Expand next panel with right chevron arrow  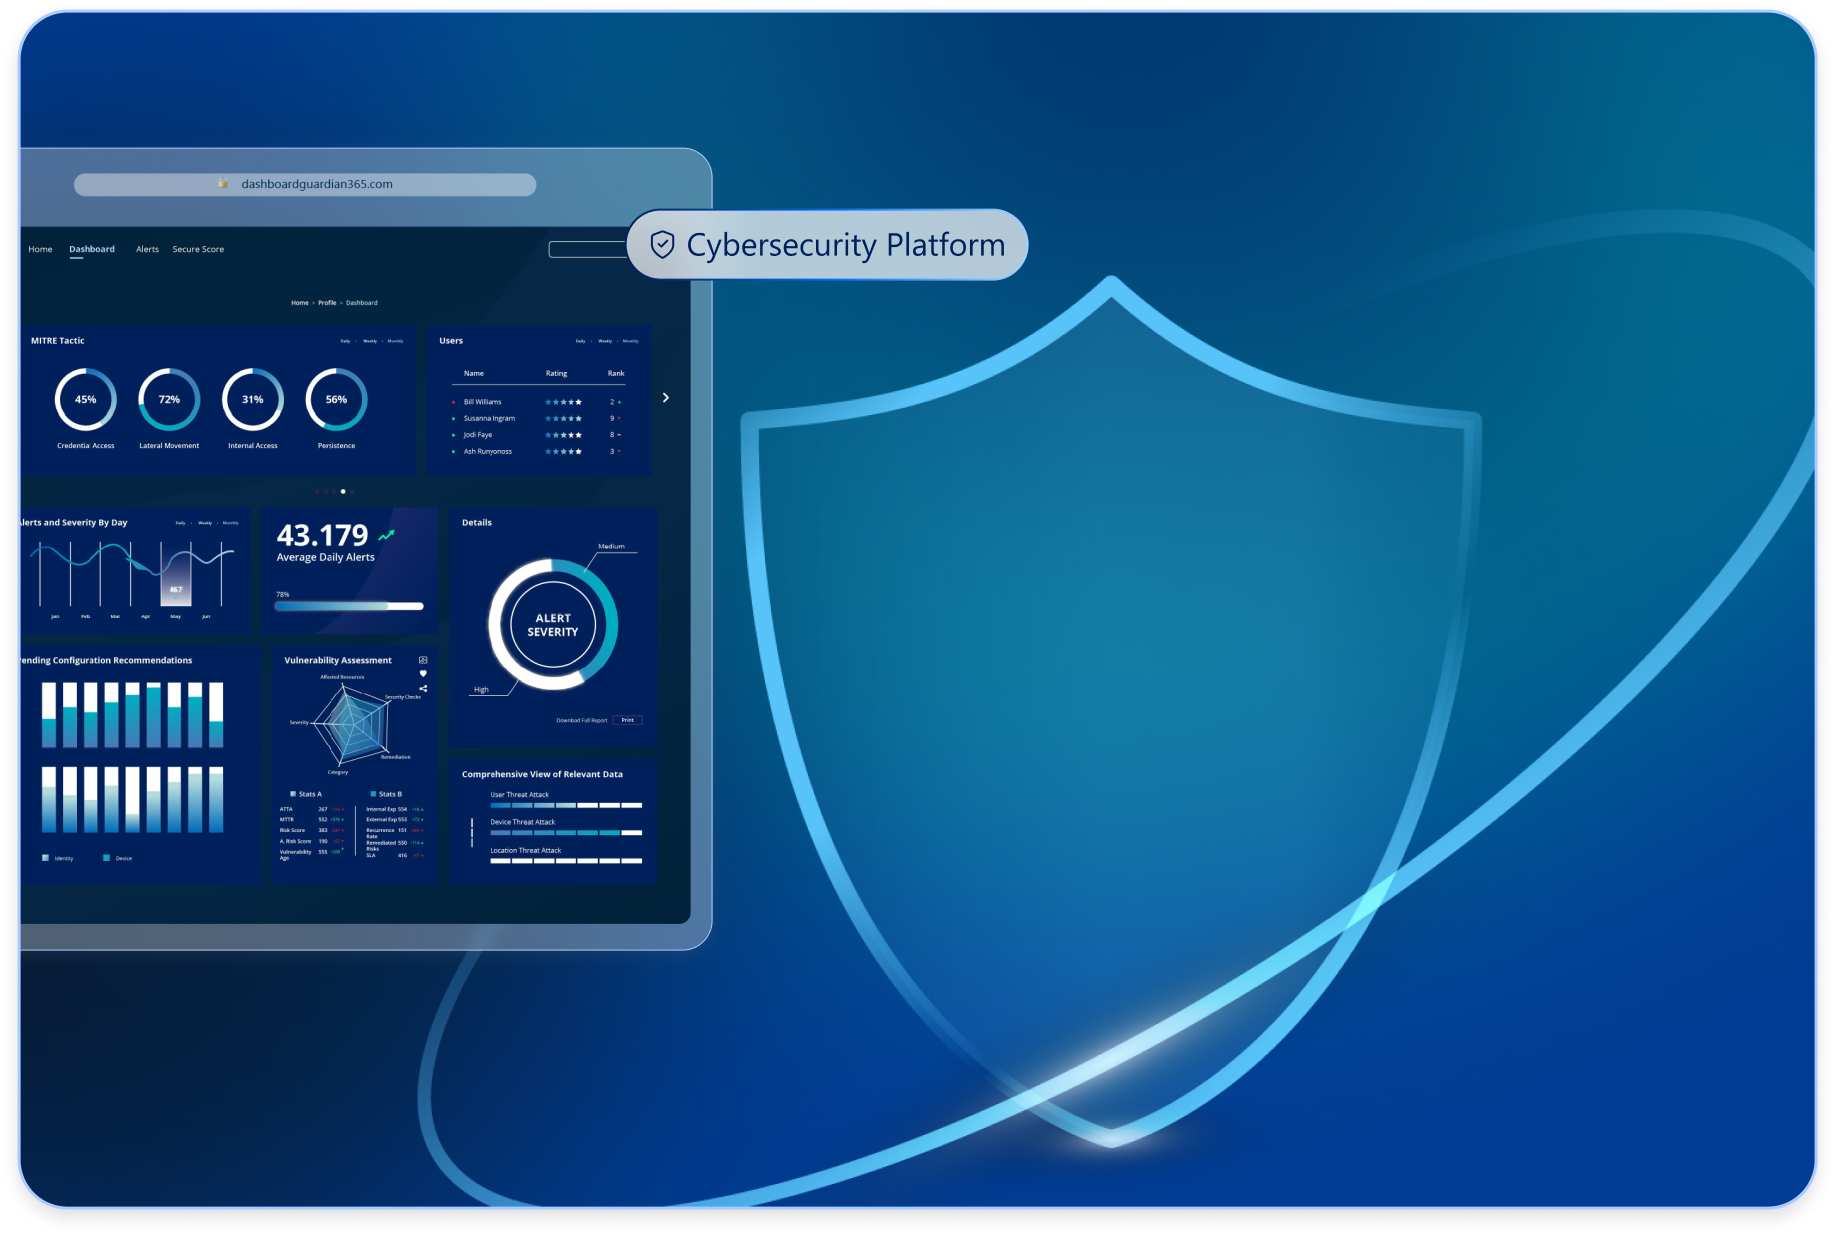point(666,398)
